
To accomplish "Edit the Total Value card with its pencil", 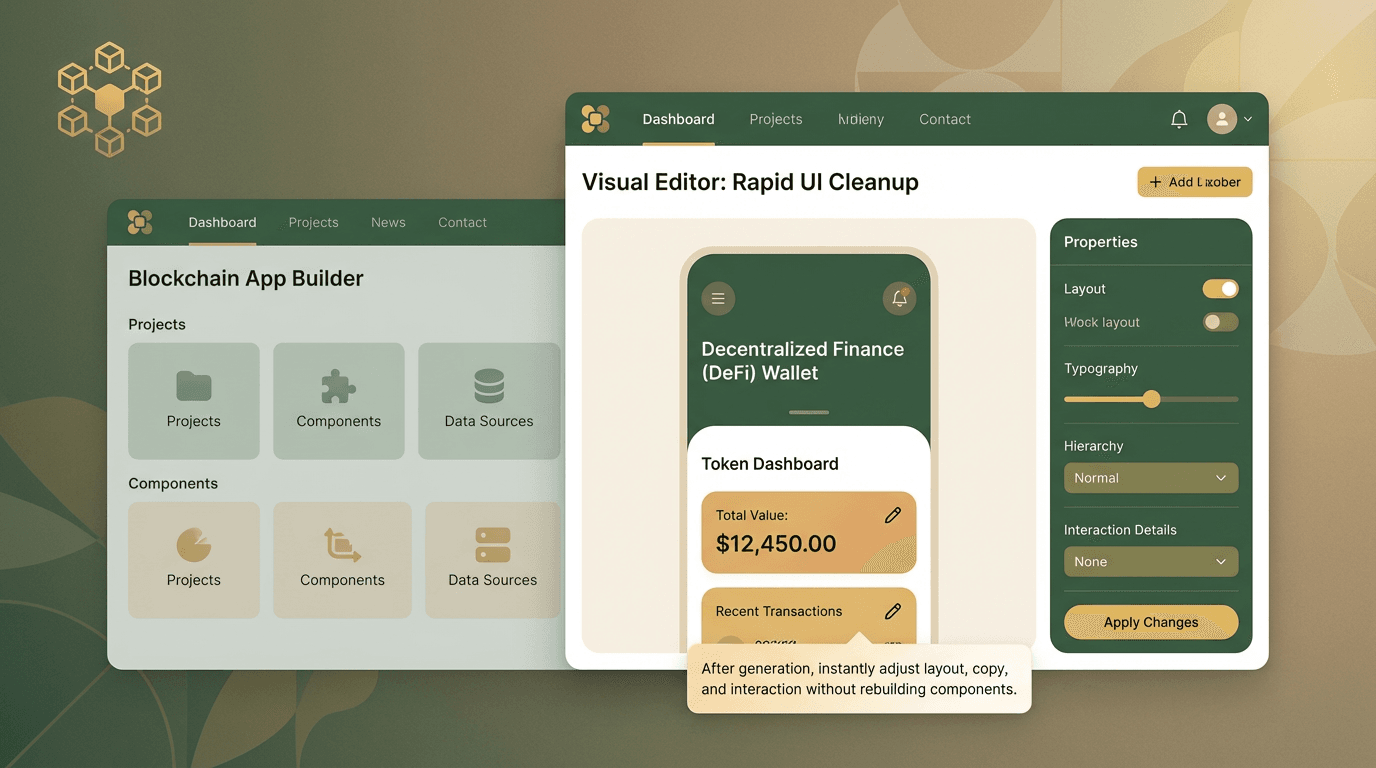I will point(893,515).
